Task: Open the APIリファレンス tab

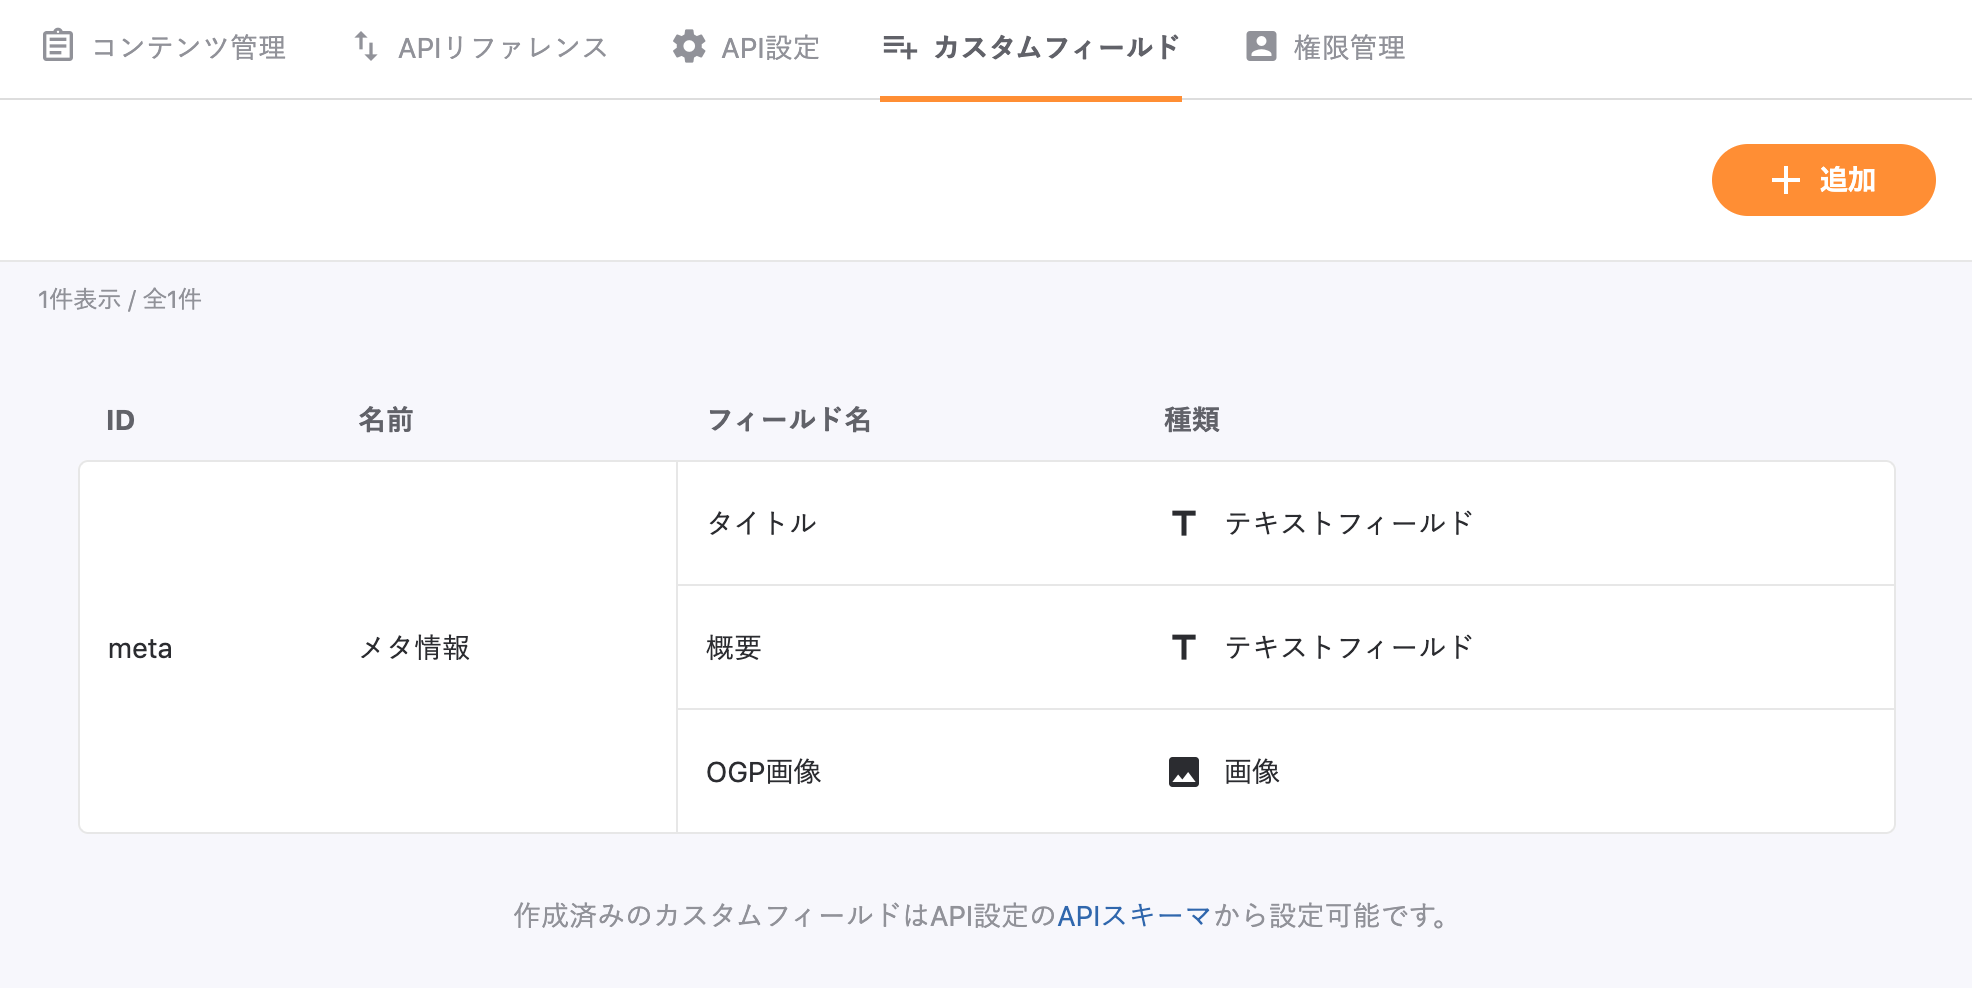Action: tap(502, 47)
